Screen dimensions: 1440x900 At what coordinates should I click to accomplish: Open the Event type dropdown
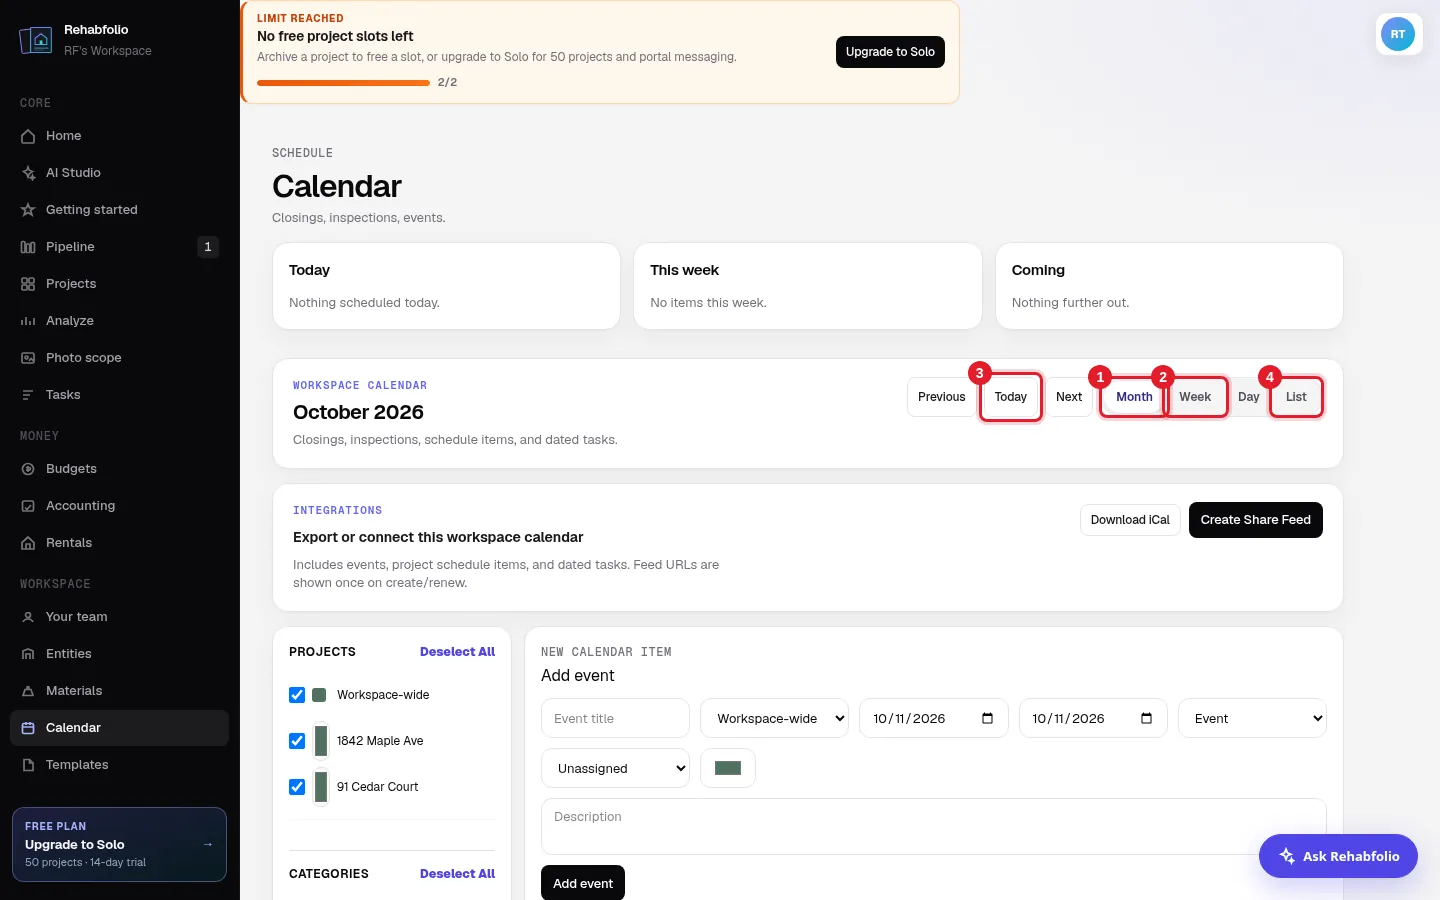(x=1253, y=718)
